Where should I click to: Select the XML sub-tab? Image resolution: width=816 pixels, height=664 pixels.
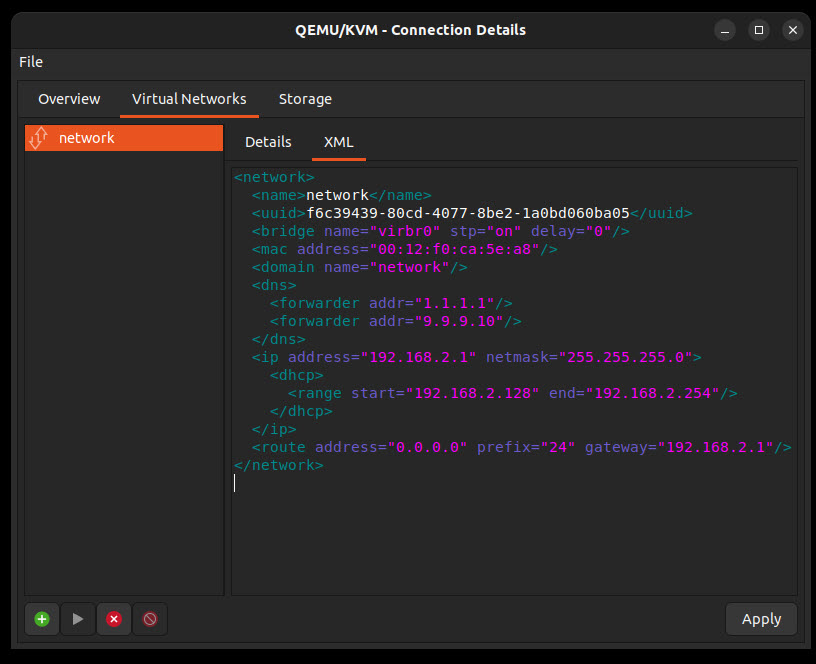click(x=339, y=142)
